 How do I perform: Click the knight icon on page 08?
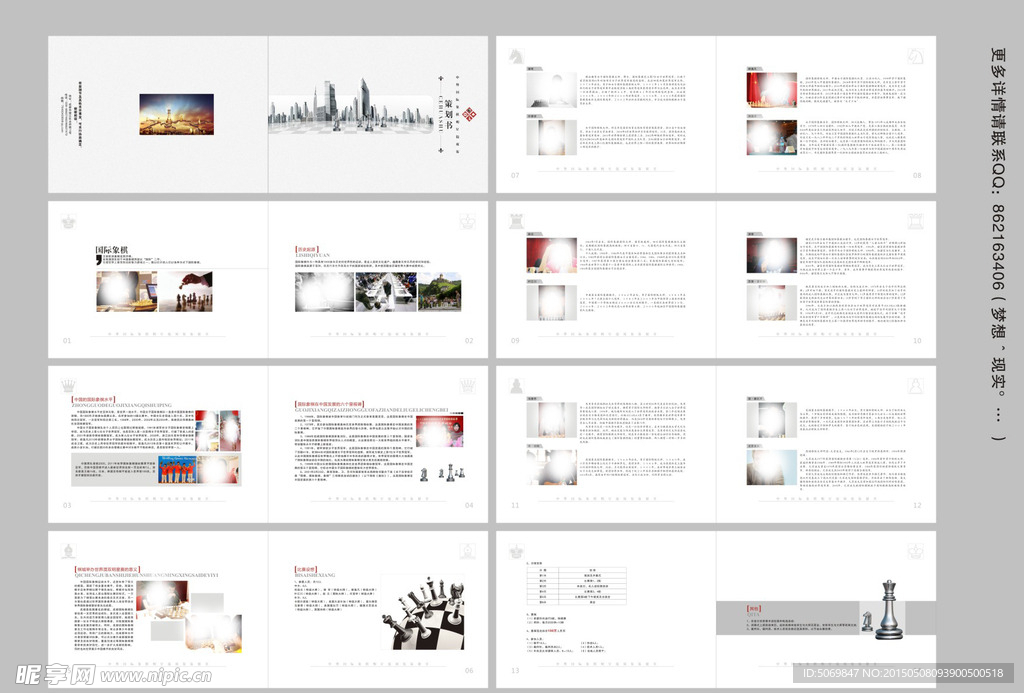coord(914,56)
